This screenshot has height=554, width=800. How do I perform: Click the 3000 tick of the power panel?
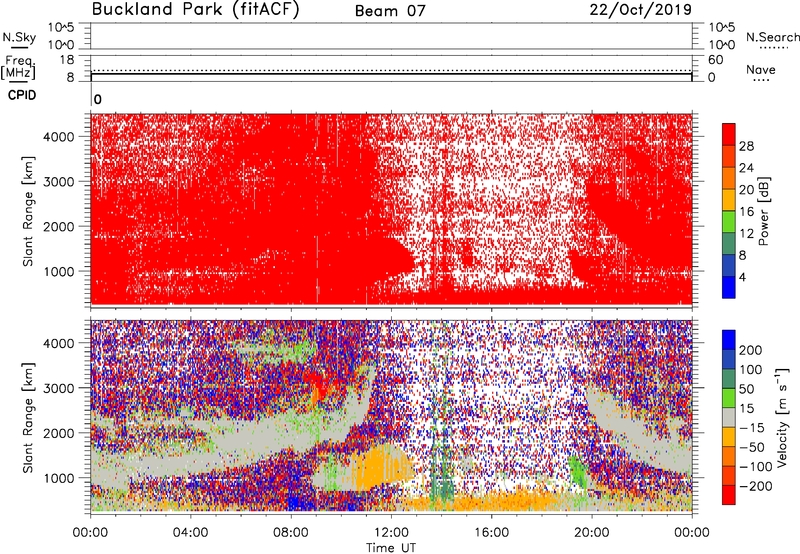(x=58, y=182)
